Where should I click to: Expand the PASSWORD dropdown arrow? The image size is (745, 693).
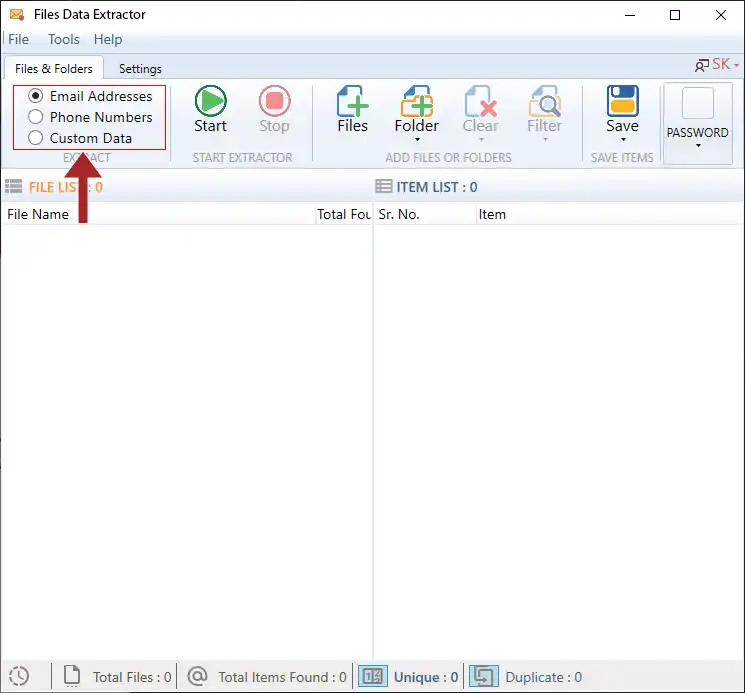point(698,146)
